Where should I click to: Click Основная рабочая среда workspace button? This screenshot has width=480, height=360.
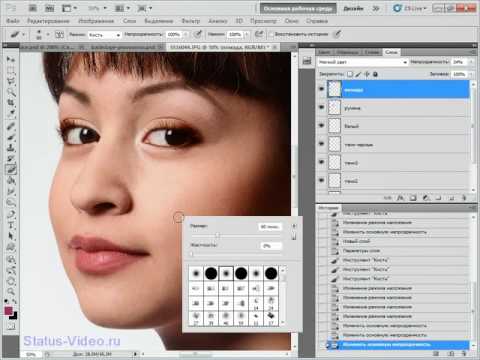point(298,9)
